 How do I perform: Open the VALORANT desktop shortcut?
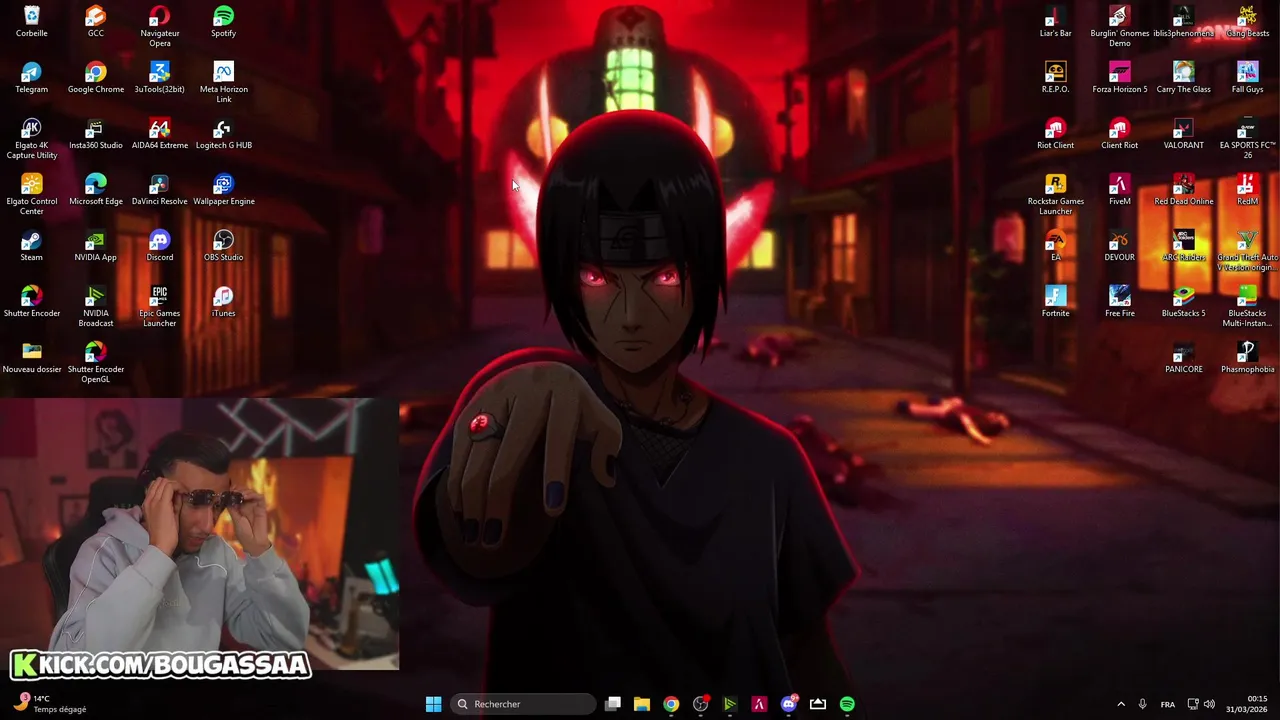1184,134
